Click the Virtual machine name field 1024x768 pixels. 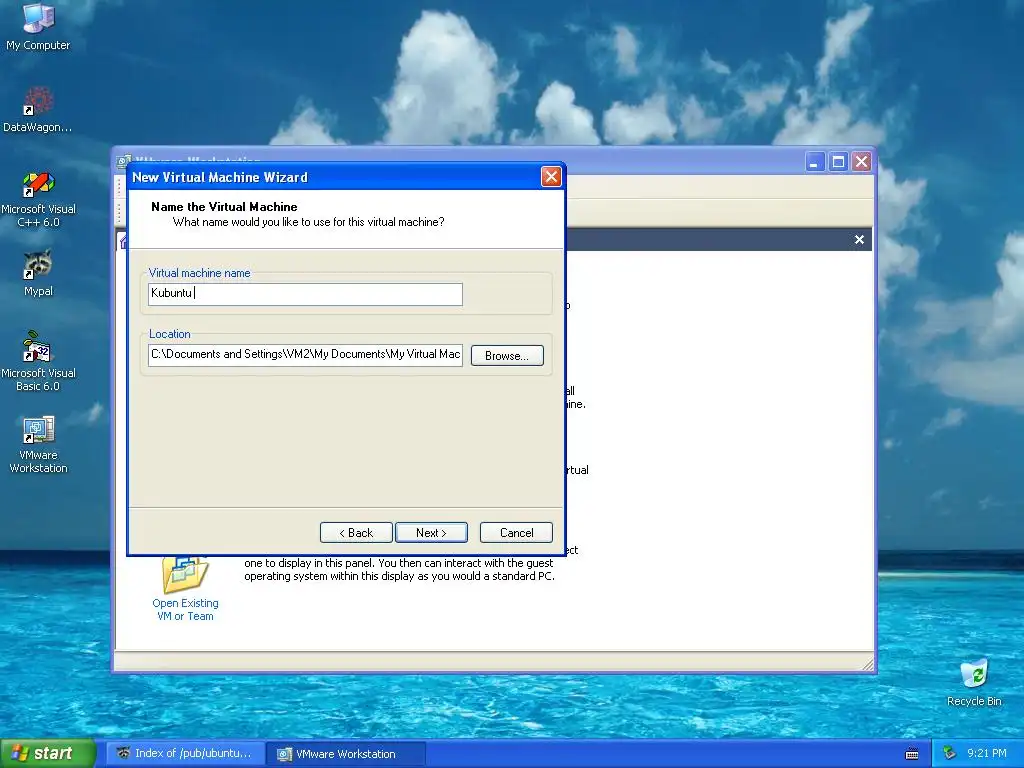point(305,294)
